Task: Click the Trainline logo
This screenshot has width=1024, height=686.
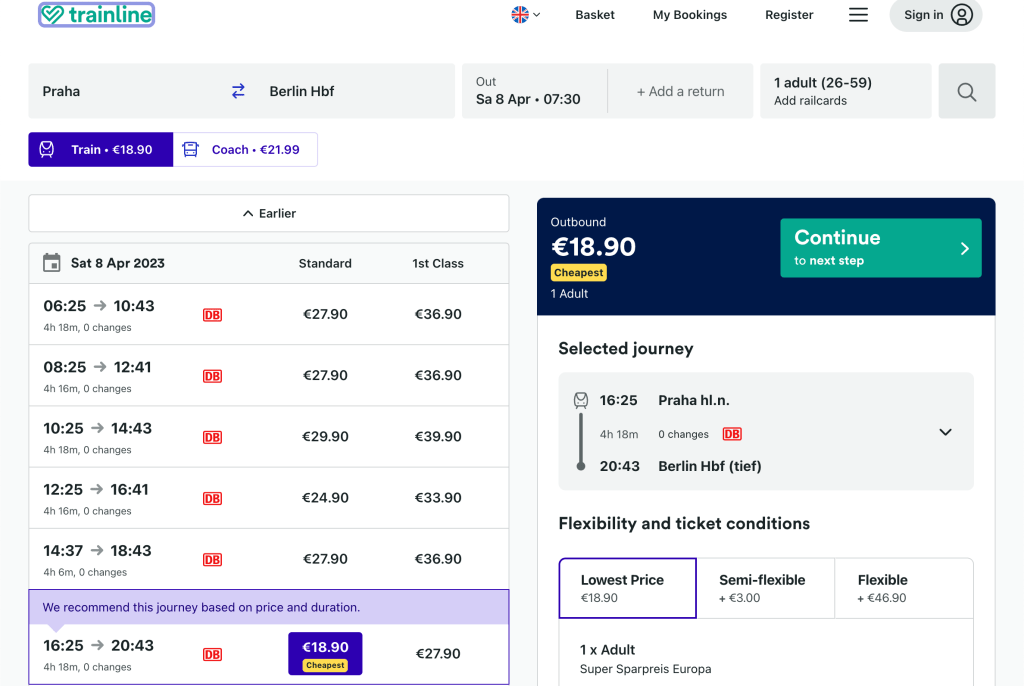Action: pos(96,15)
